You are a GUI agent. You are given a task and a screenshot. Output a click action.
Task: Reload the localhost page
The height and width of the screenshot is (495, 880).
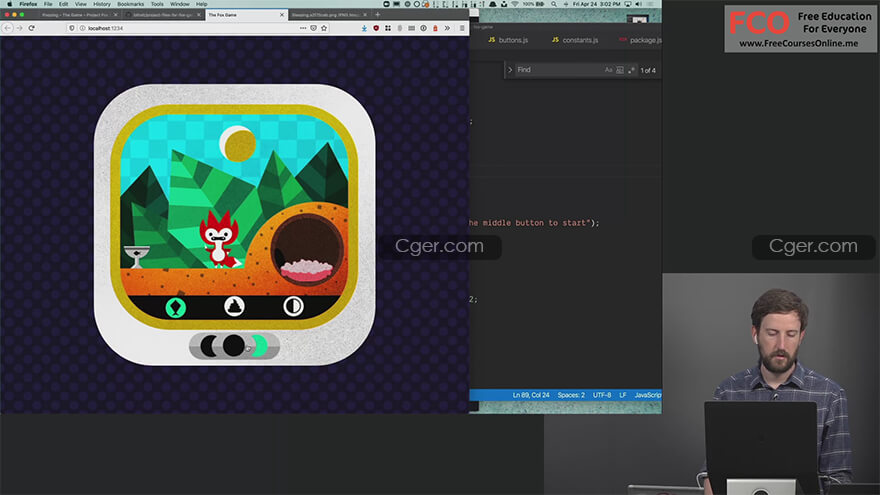[x=32, y=28]
